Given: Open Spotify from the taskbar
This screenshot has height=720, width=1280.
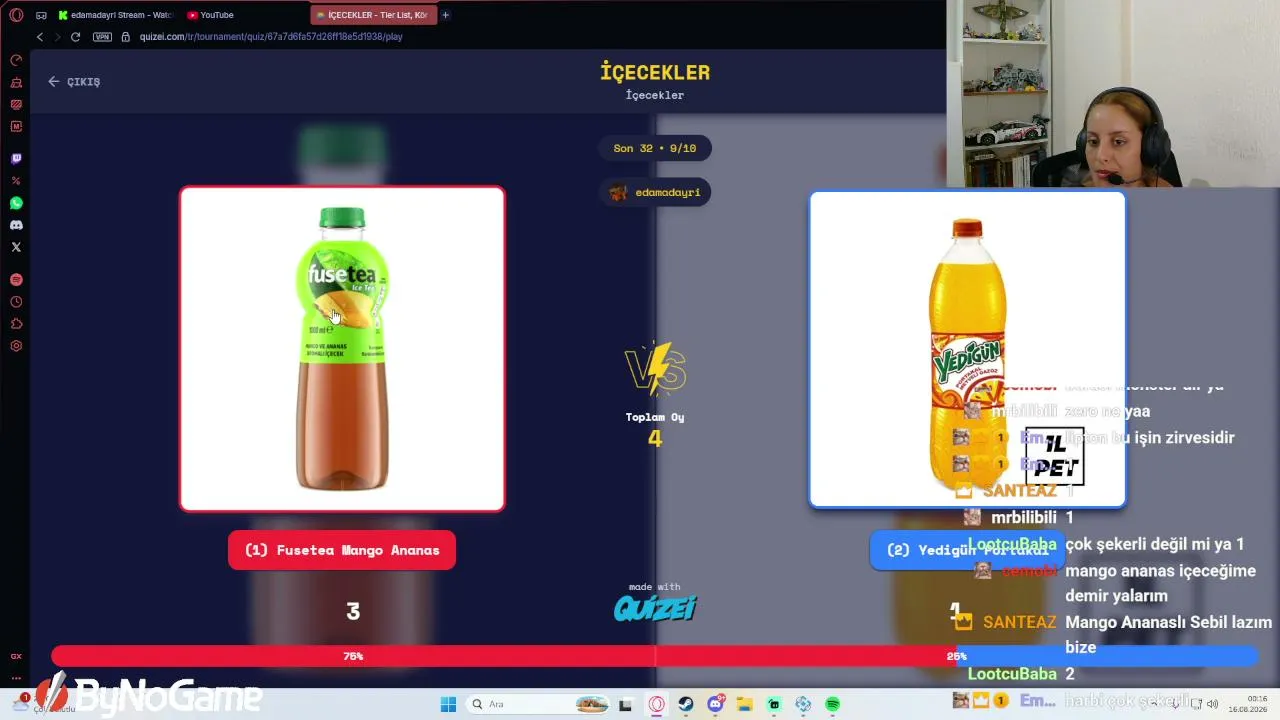Looking at the screenshot, I should (833, 704).
